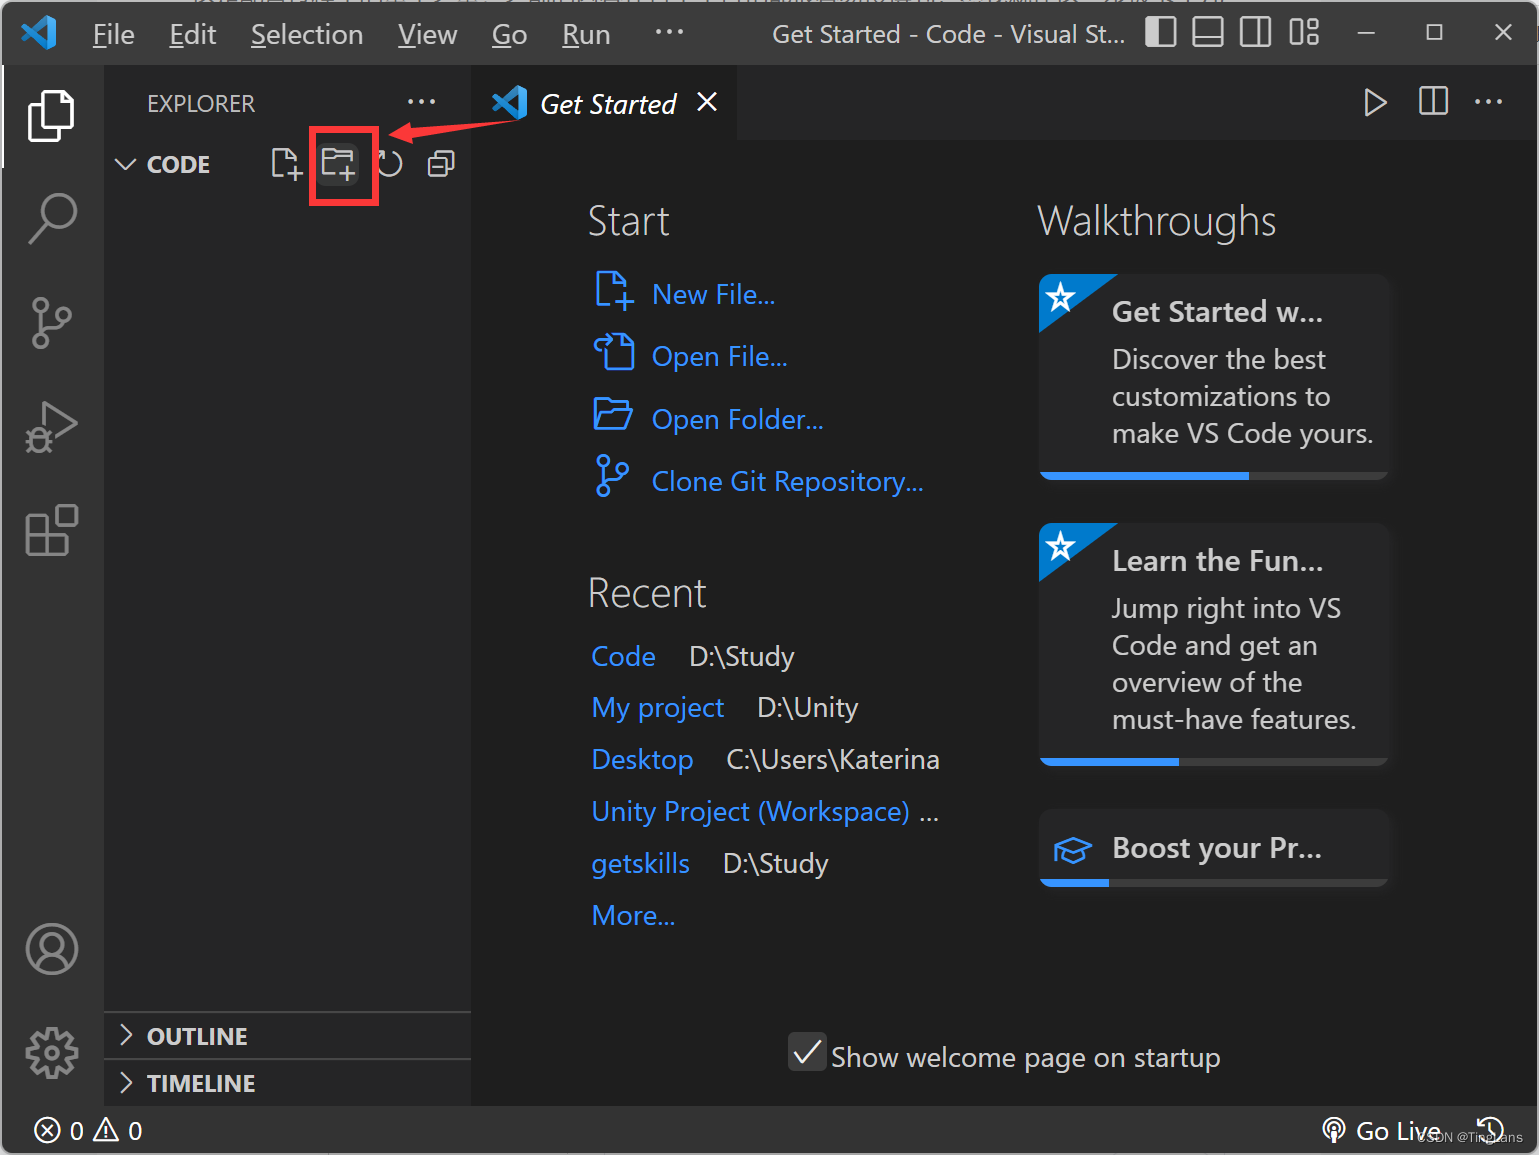Click the EXPLORER panel title
Screen dimensions: 1539x1155
[201, 103]
